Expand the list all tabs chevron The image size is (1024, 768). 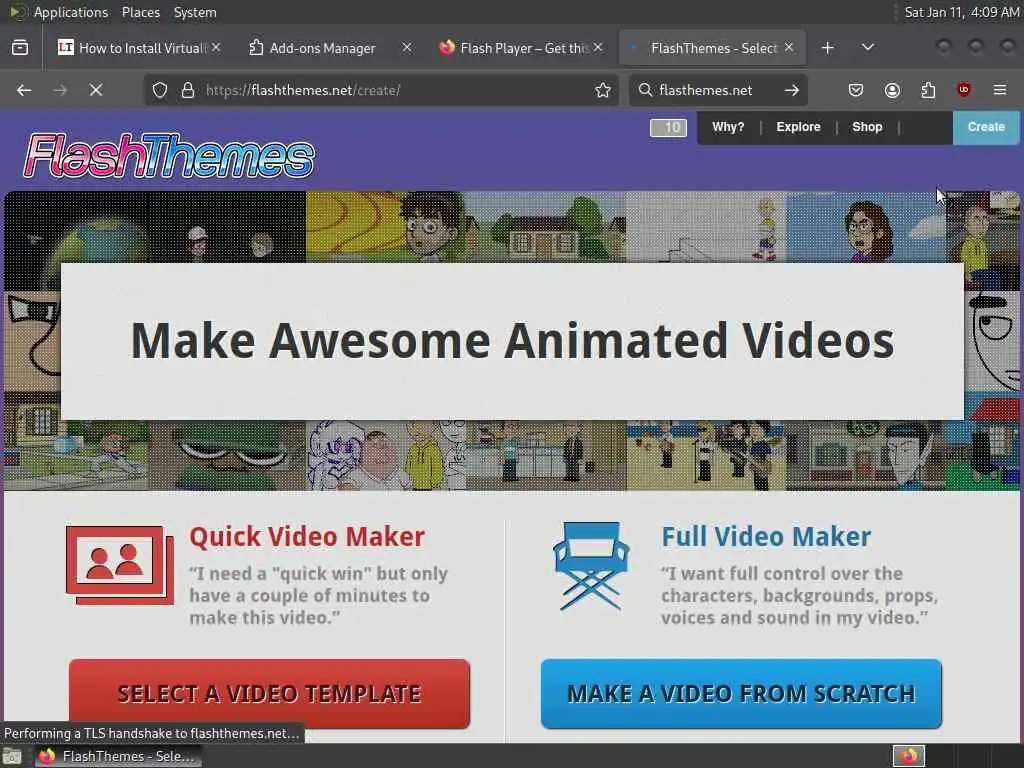click(868, 48)
